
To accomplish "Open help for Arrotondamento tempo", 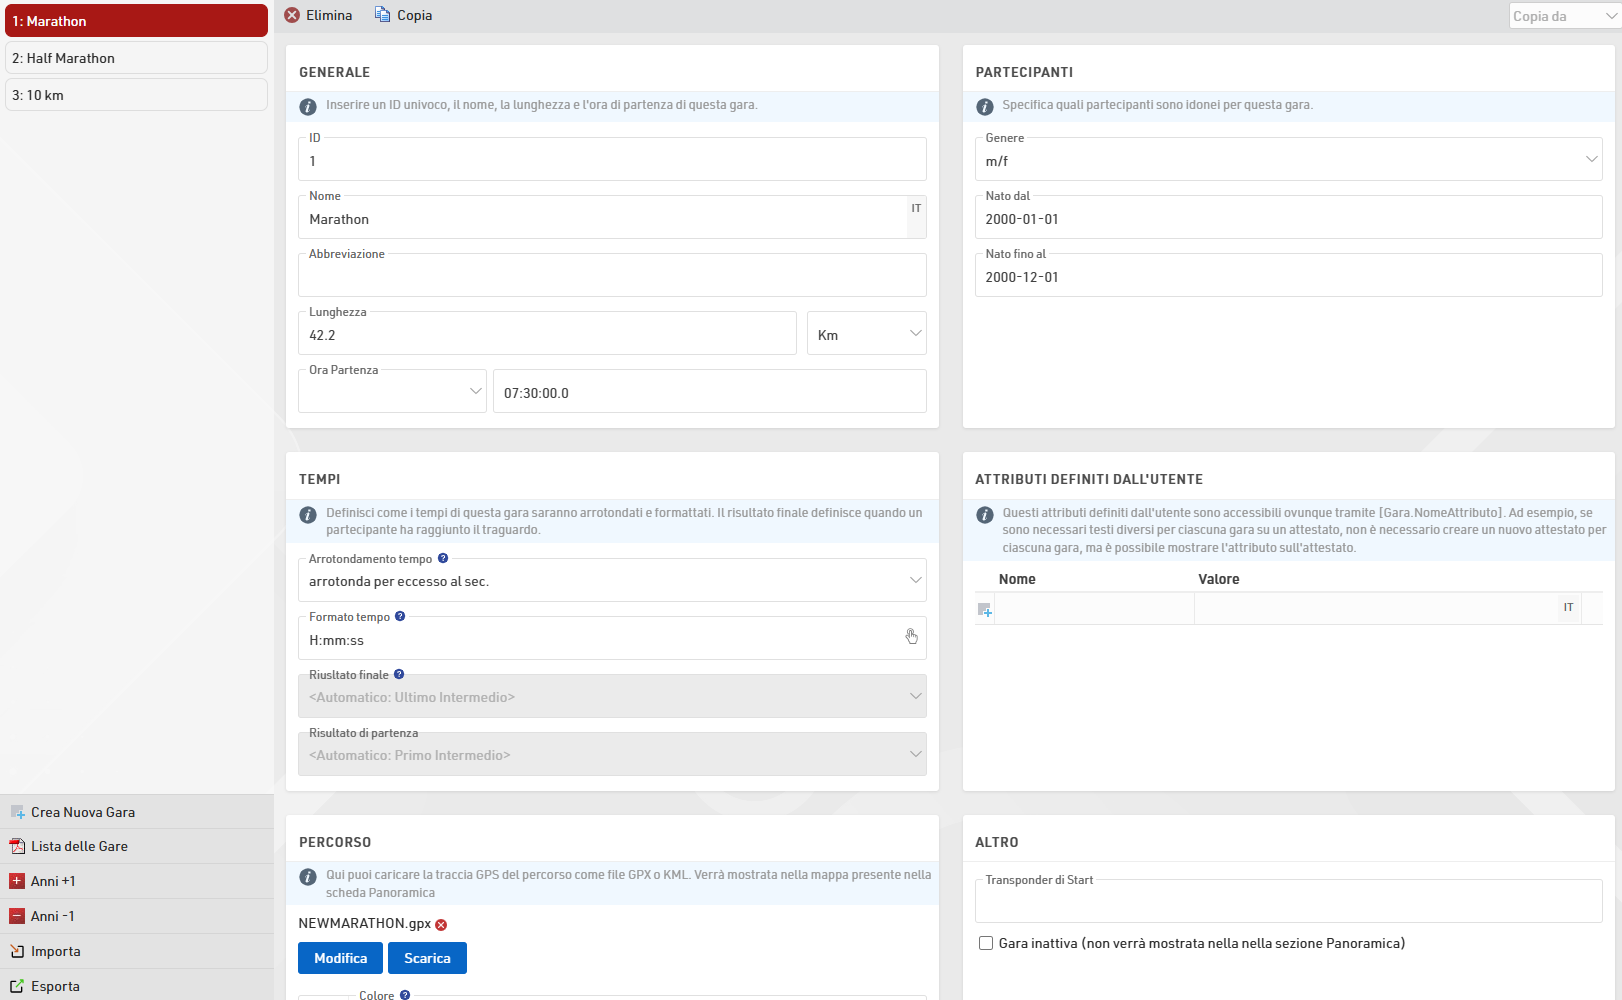I will 443,559.
